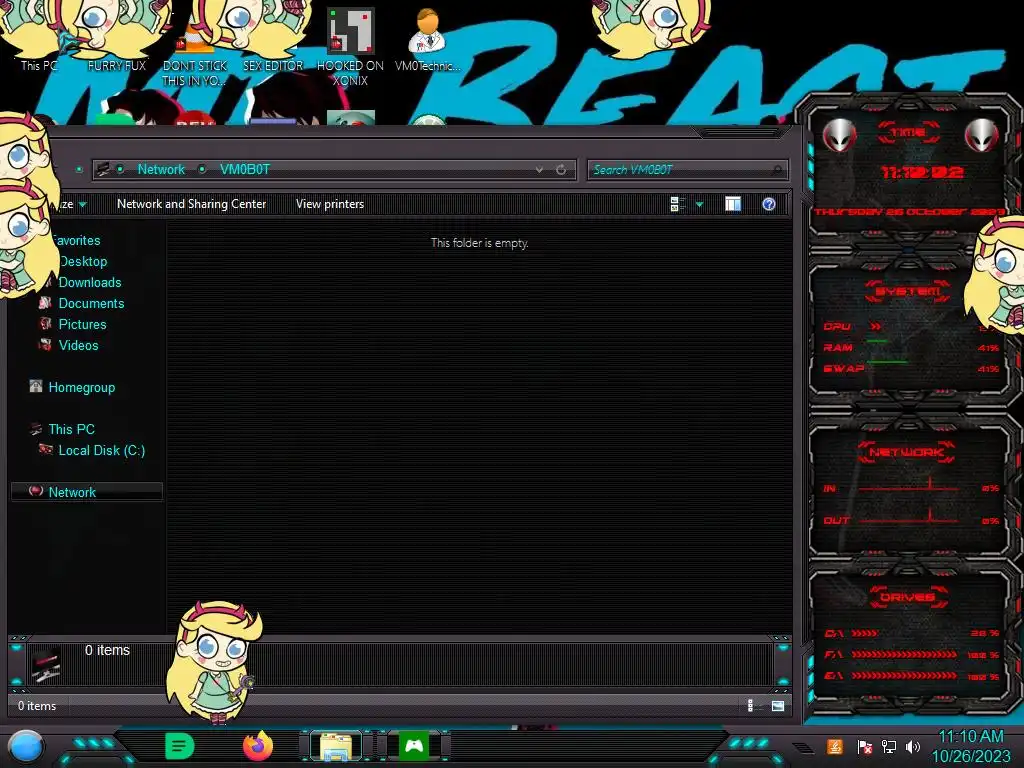
Task: Click the network connection tray icon
Action: pyautogui.click(x=889, y=746)
